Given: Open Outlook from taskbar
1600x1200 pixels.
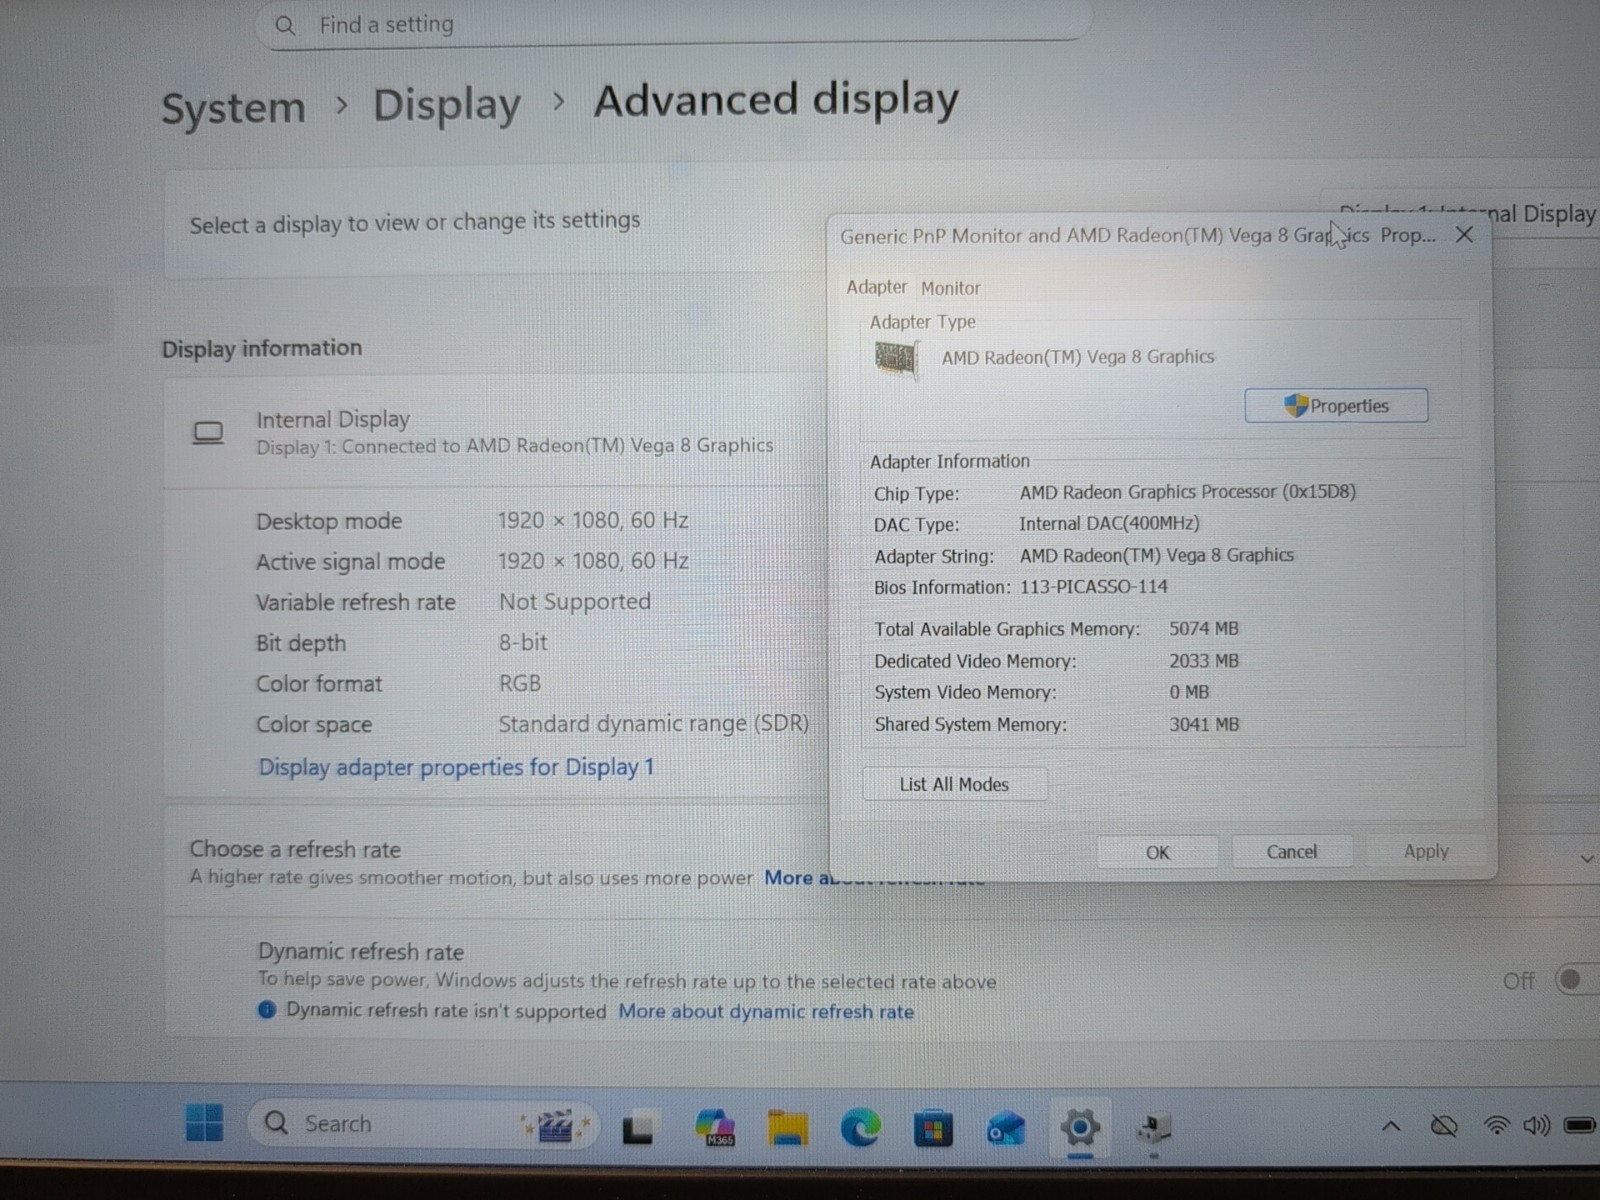Looking at the screenshot, I should [x=1006, y=1129].
